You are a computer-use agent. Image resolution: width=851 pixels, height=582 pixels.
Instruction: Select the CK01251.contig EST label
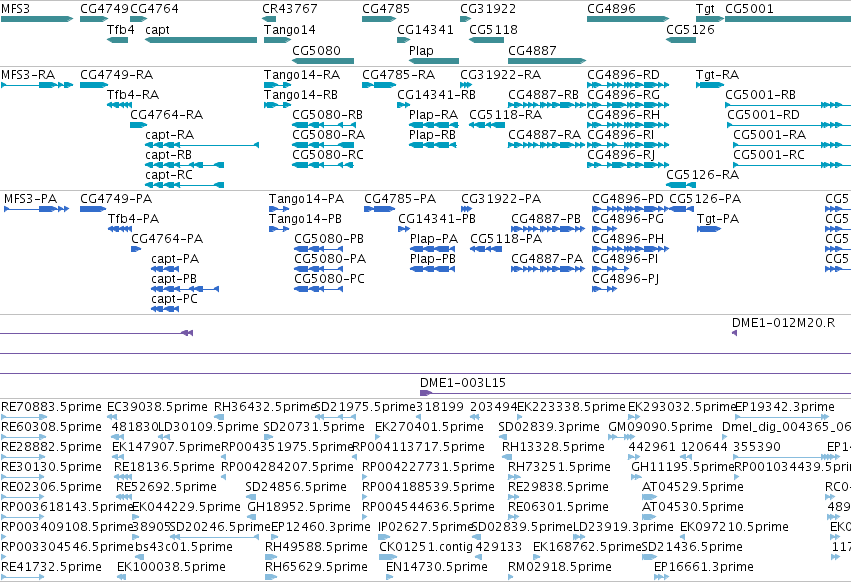[x=426, y=547]
